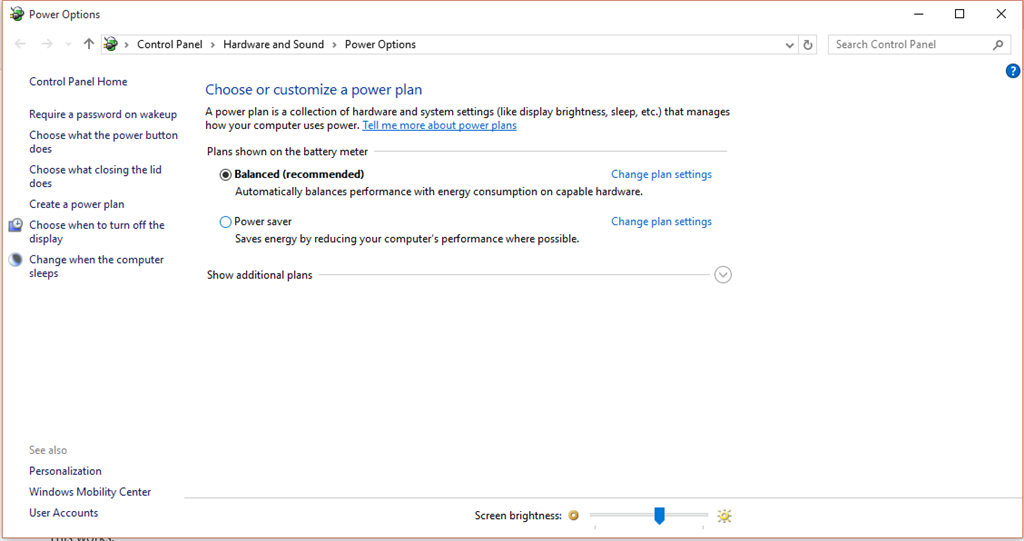Open Tell me more about power plans
Image resolution: width=1024 pixels, height=541 pixels.
point(440,125)
